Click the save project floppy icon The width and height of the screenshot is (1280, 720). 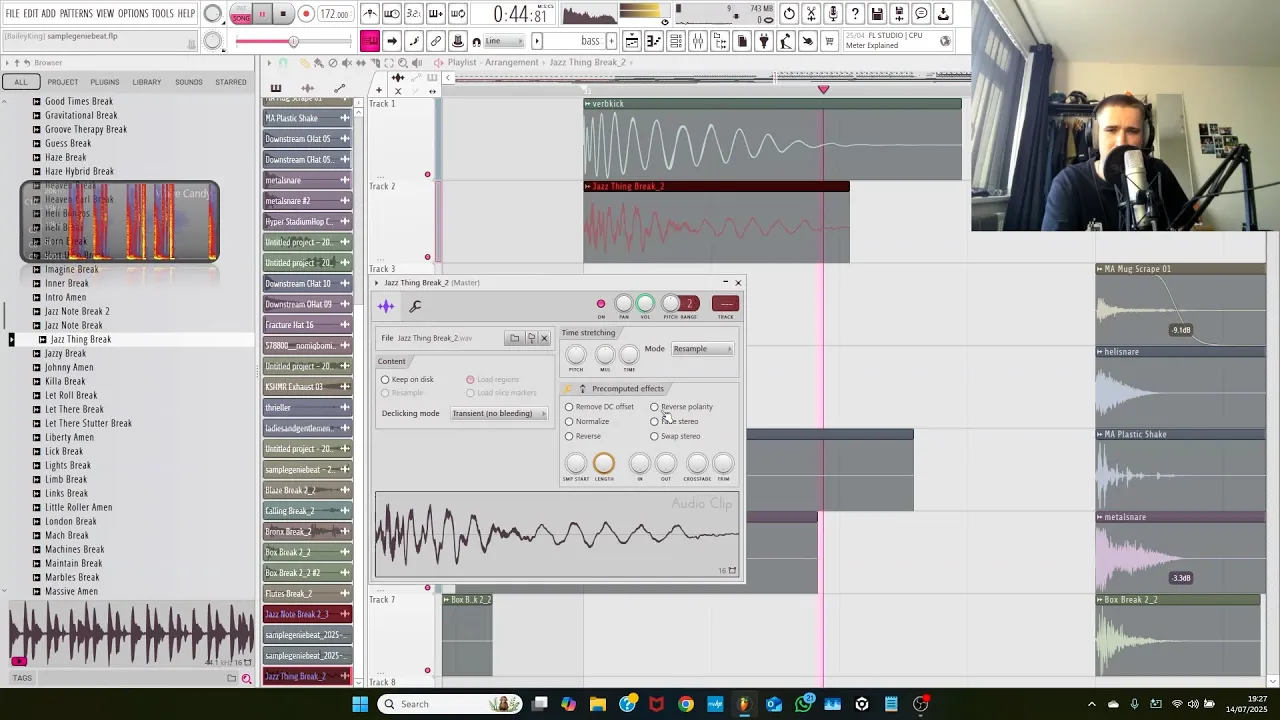[x=877, y=14]
